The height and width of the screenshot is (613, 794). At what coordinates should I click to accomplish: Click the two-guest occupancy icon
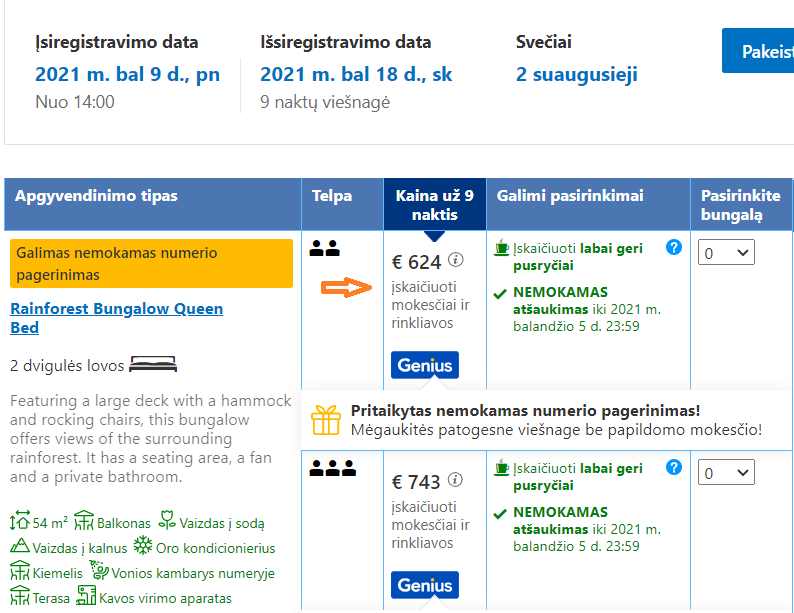[x=325, y=249]
